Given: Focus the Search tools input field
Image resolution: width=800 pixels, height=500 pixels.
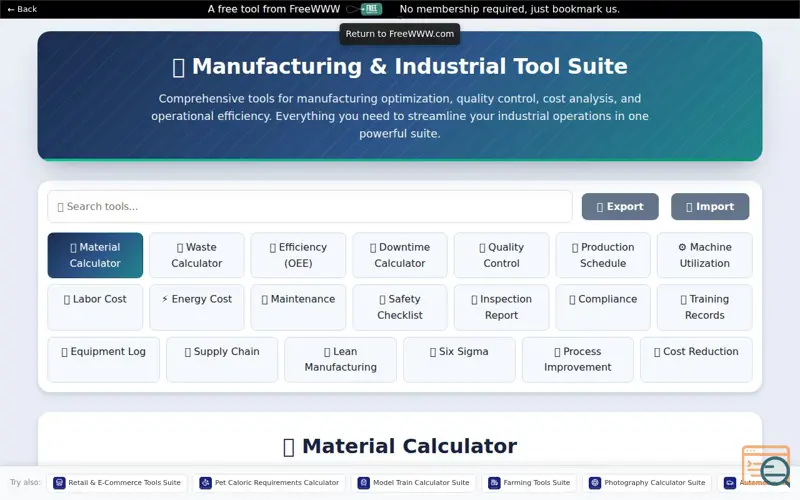Looking at the screenshot, I should (x=310, y=207).
